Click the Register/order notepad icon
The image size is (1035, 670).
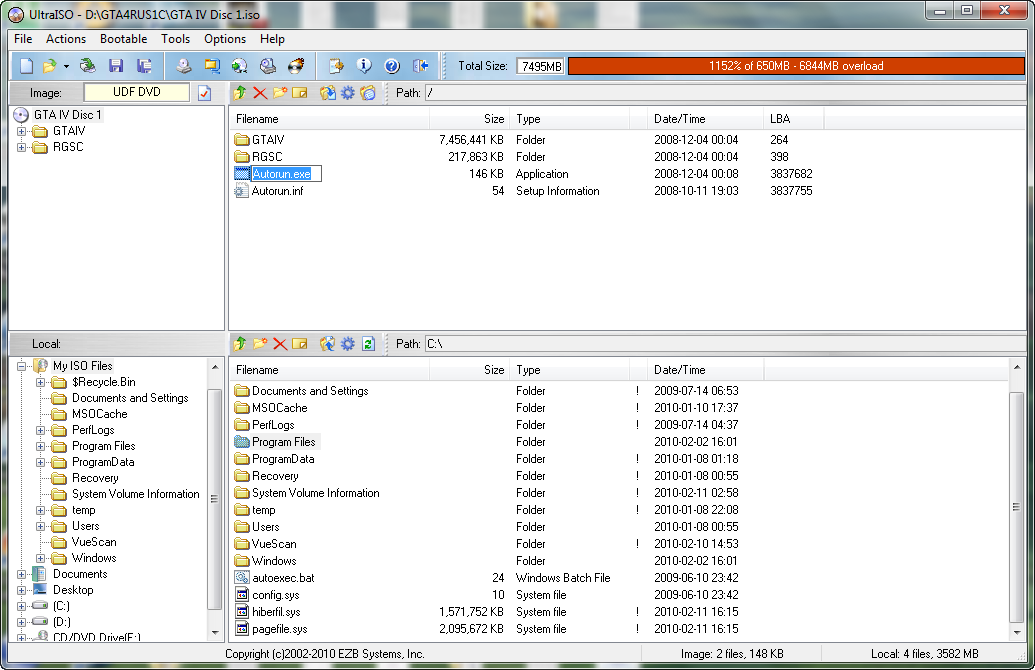(x=336, y=66)
